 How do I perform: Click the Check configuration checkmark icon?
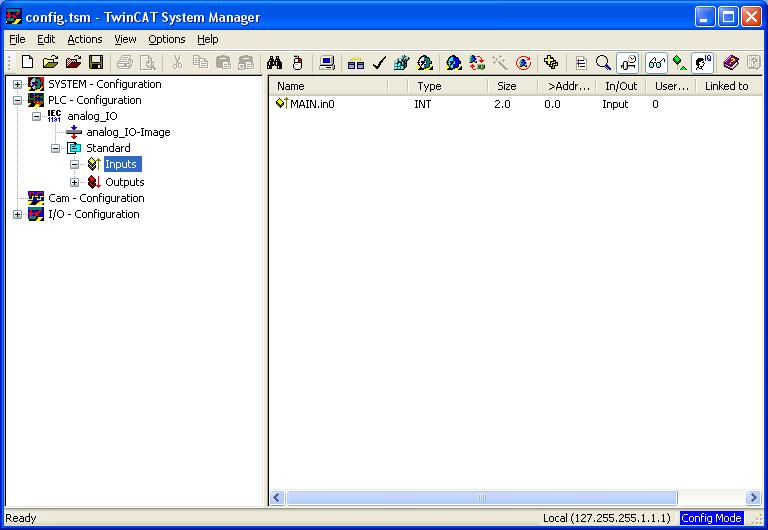379,62
